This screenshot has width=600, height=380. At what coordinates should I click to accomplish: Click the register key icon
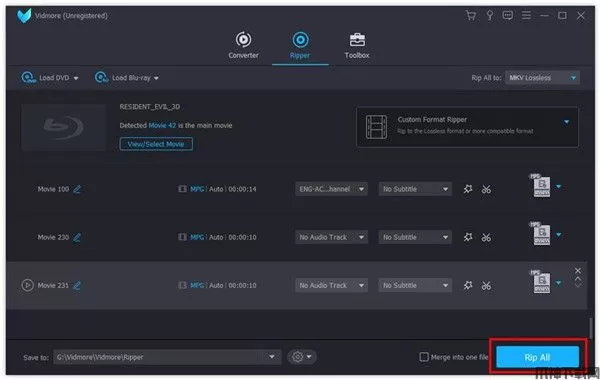pyautogui.click(x=489, y=16)
